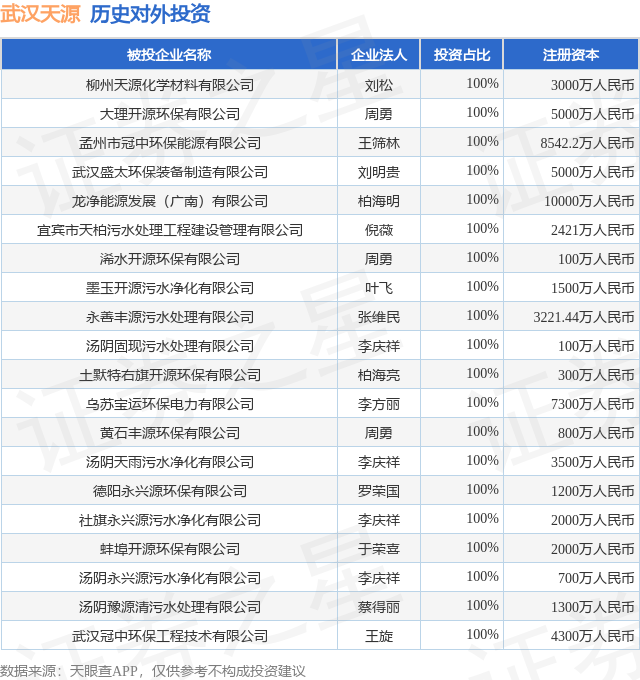Select 汤阴天雨污水净化有限公司 cell
The image size is (640, 680).
pyautogui.click(x=170, y=462)
